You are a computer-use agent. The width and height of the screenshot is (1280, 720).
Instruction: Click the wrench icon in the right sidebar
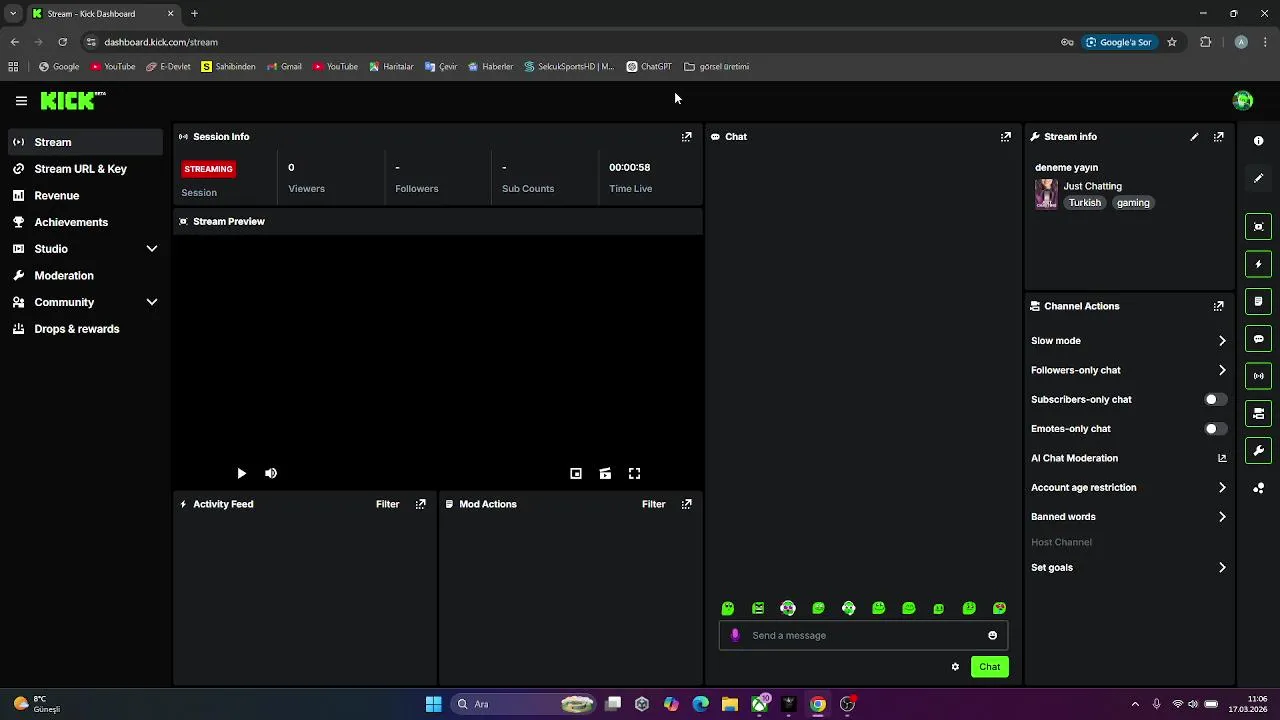[x=1258, y=451]
